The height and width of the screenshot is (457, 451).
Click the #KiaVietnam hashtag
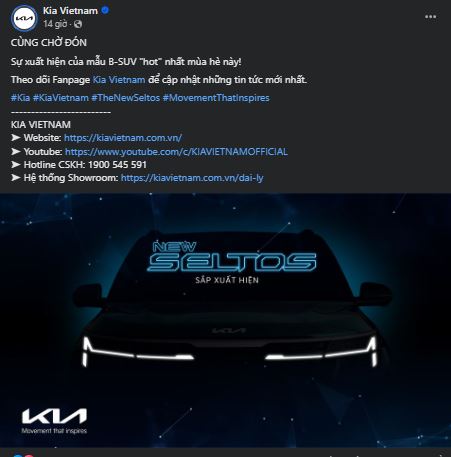(61, 98)
